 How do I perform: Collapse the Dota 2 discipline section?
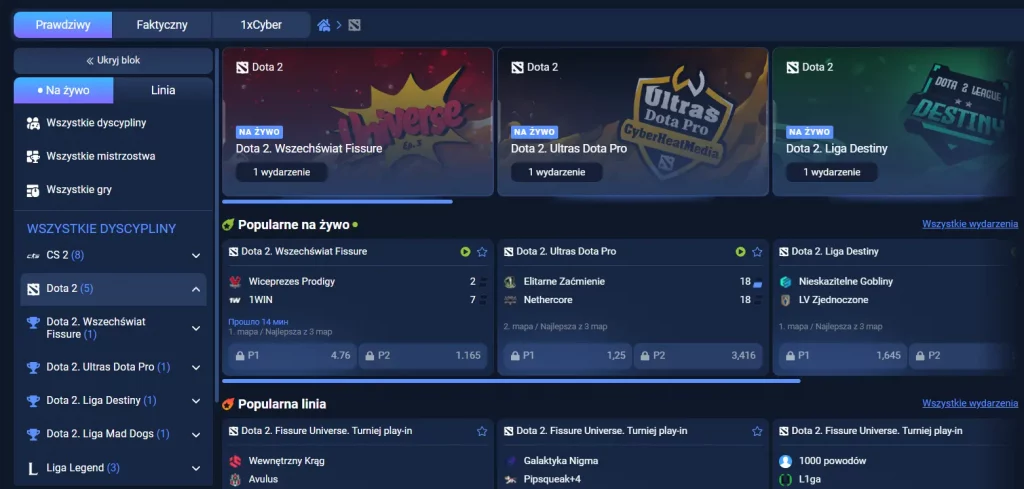[196, 289]
